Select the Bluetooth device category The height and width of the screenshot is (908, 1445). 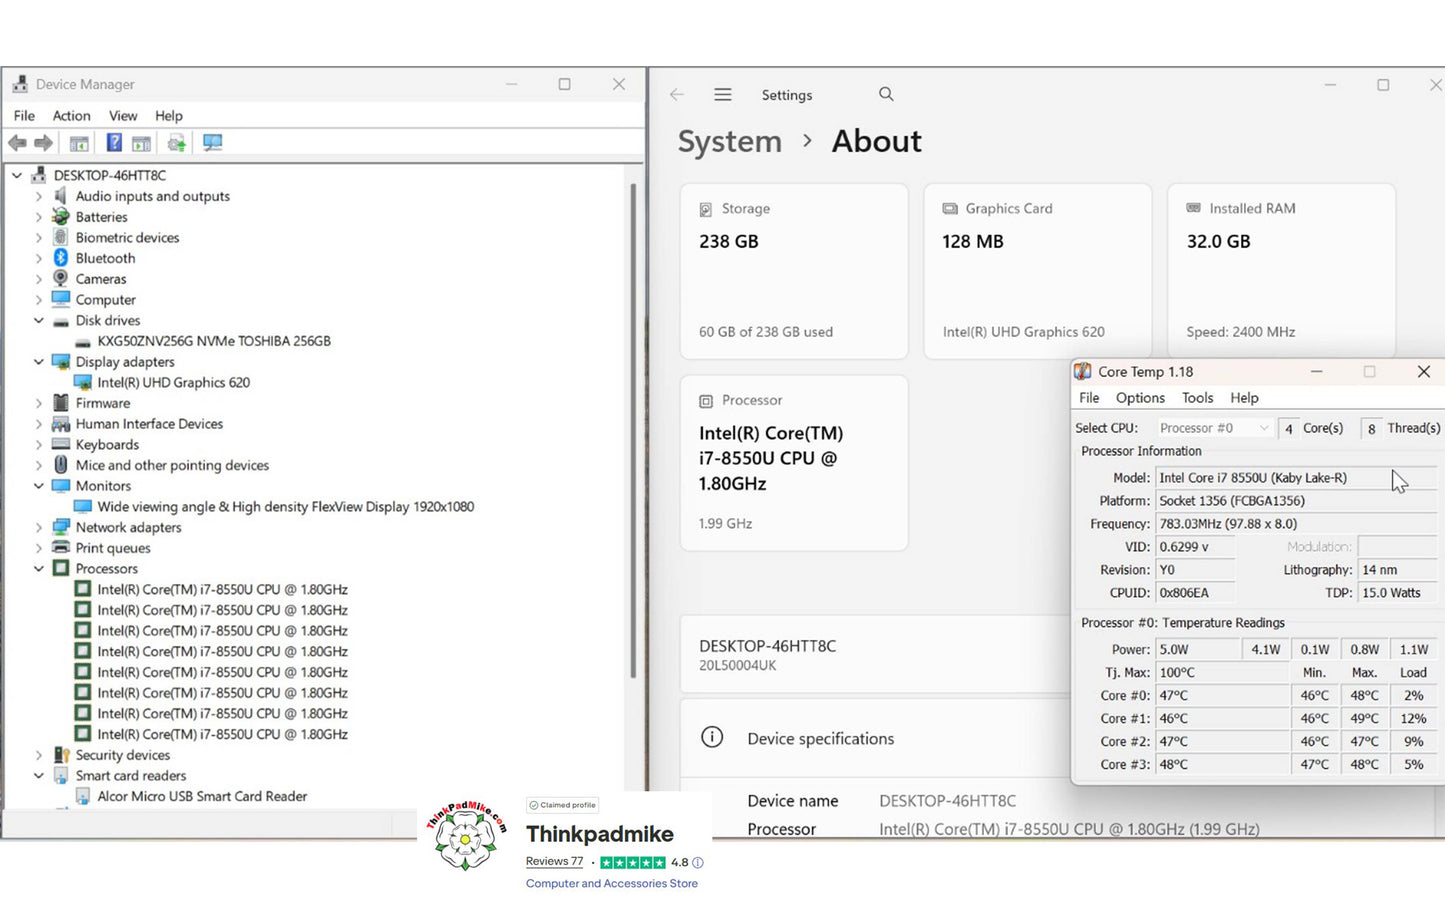tap(105, 258)
